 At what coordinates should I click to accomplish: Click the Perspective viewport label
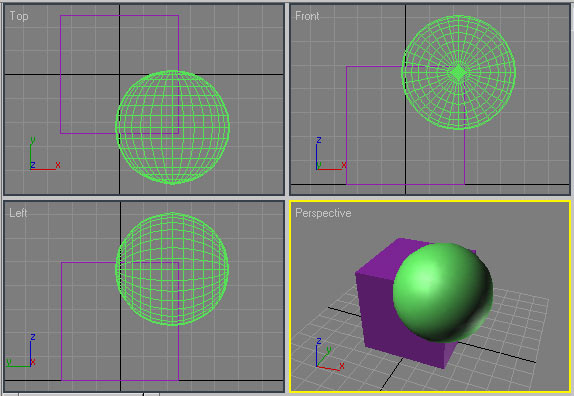[x=323, y=213]
